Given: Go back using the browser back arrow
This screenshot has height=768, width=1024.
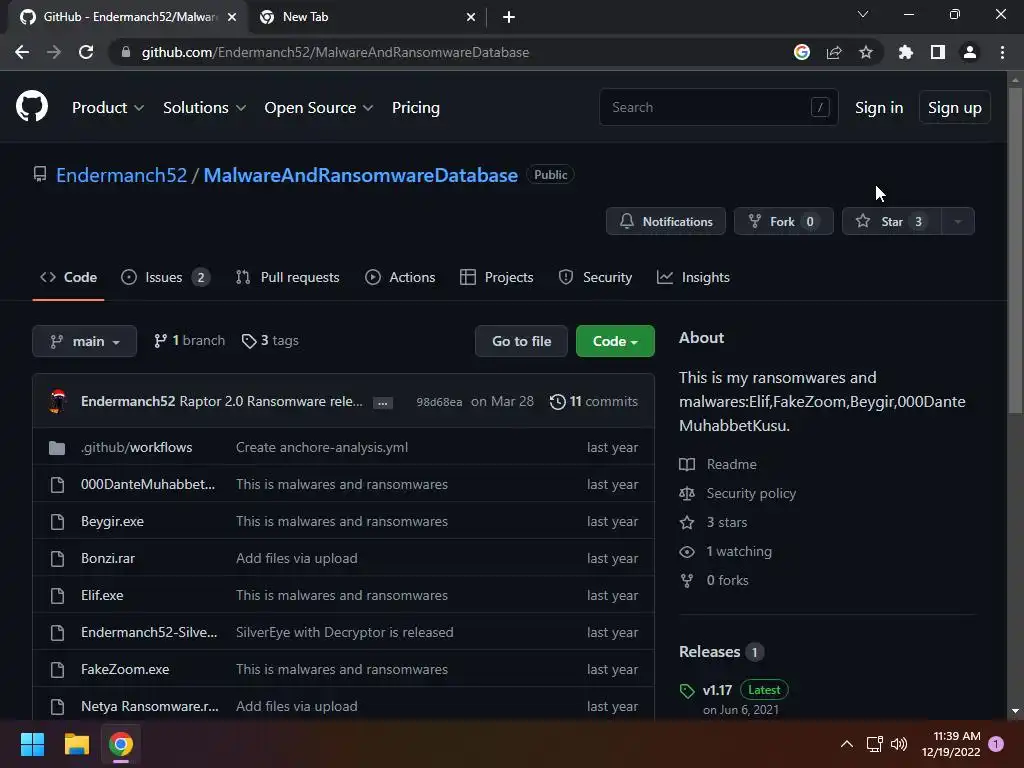Looking at the screenshot, I should (22, 52).
